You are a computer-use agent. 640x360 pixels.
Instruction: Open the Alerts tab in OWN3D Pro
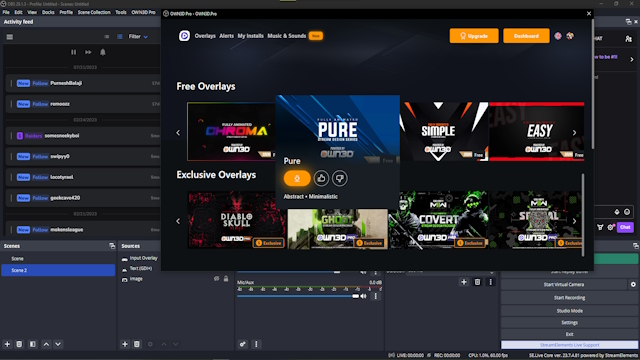coord(227,36)
